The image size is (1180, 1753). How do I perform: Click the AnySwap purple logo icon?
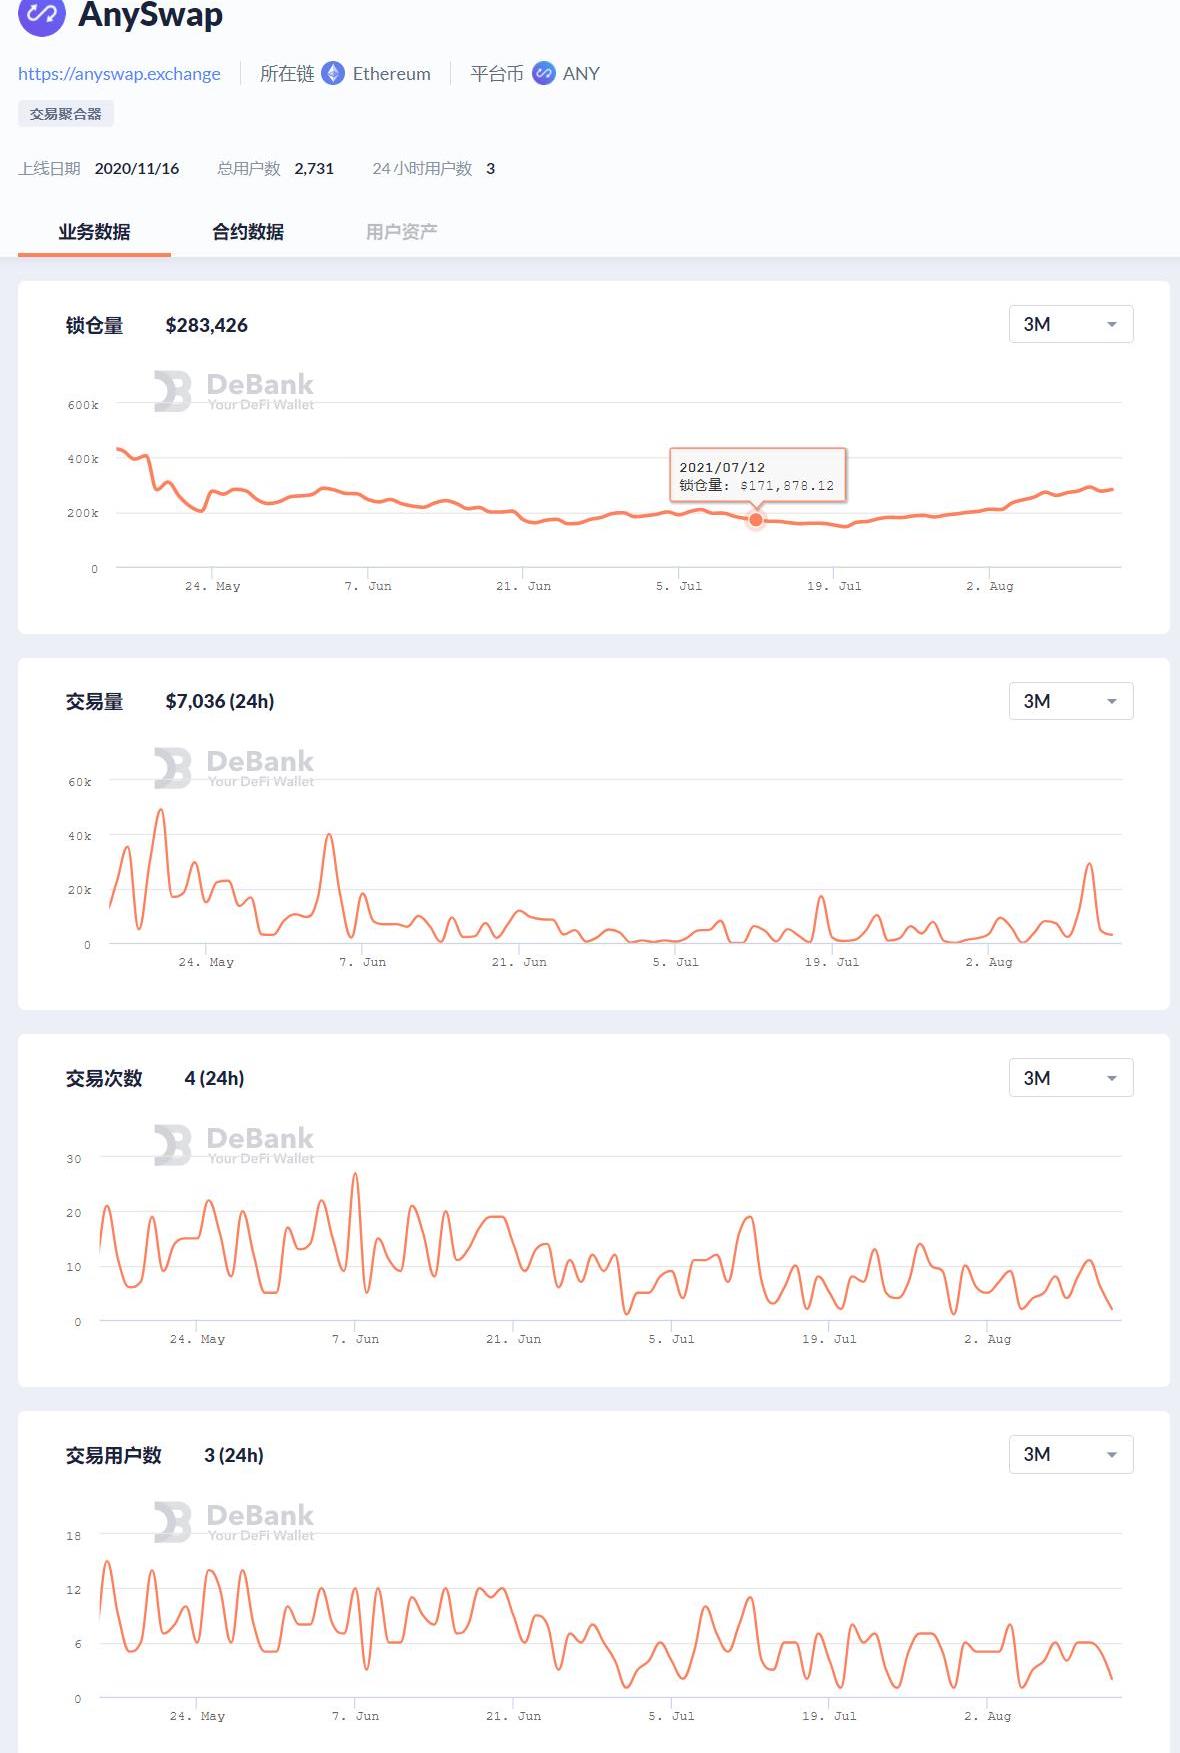click(41, 15)
